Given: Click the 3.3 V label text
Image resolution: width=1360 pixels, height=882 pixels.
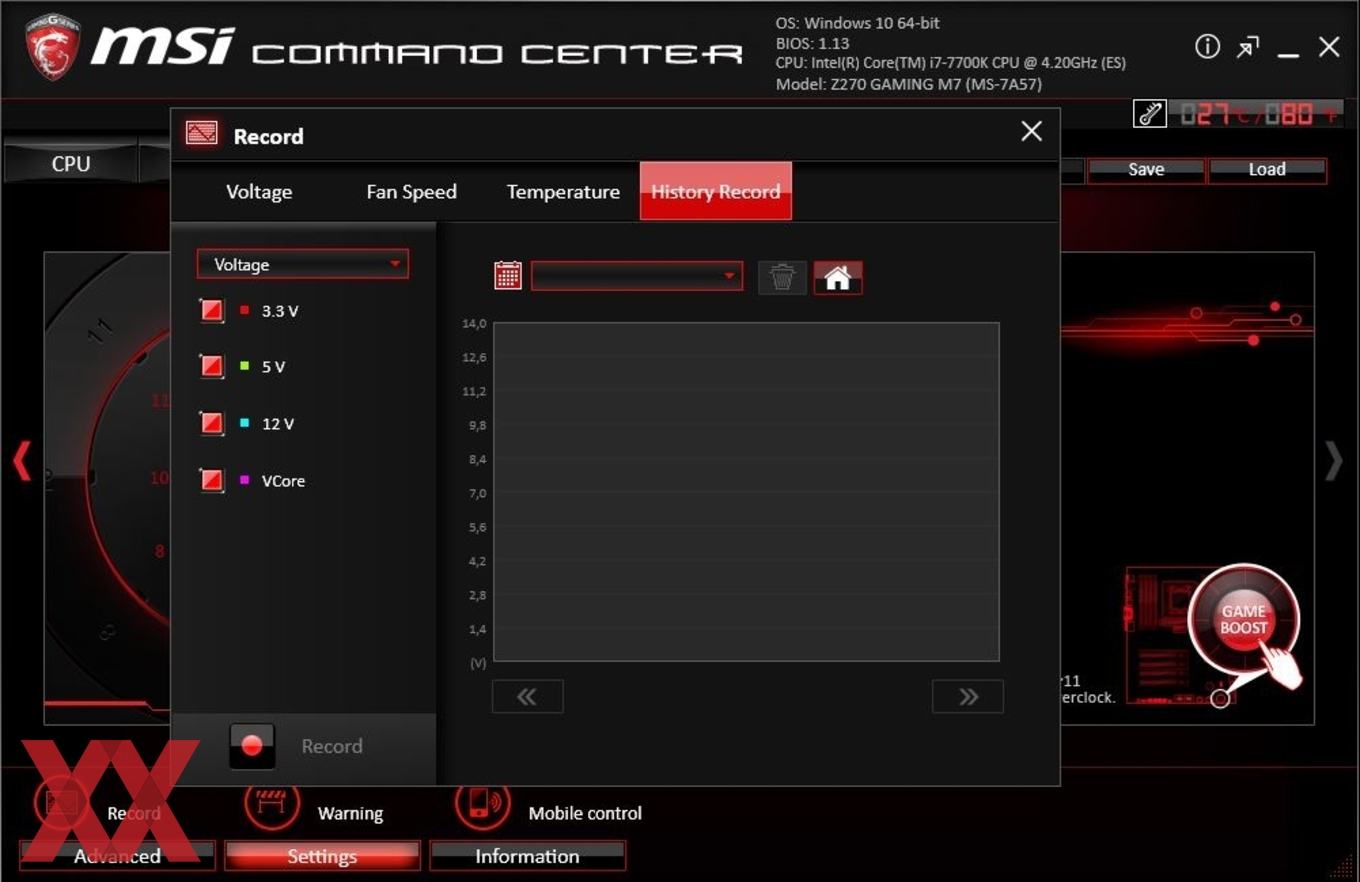Looking at the screenshot, I should pos(280,311).
